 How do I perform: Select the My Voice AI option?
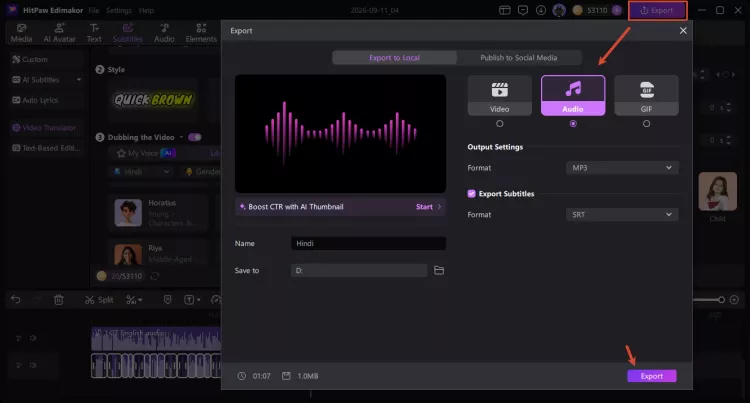[x=146, y=153]
